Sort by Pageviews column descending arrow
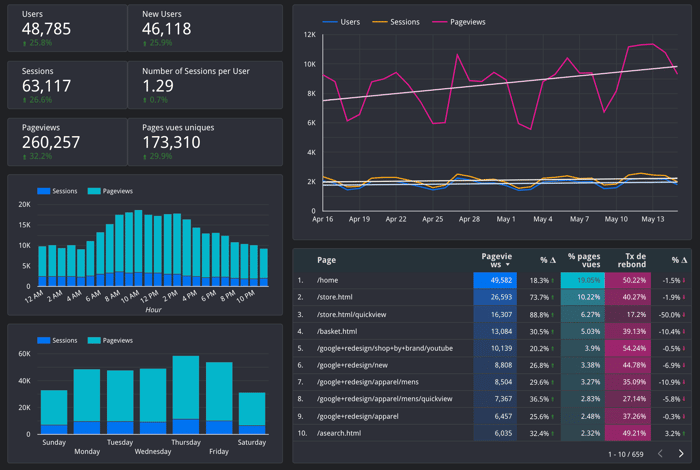Viewport: 700px width, 470px height. point(508,265)
